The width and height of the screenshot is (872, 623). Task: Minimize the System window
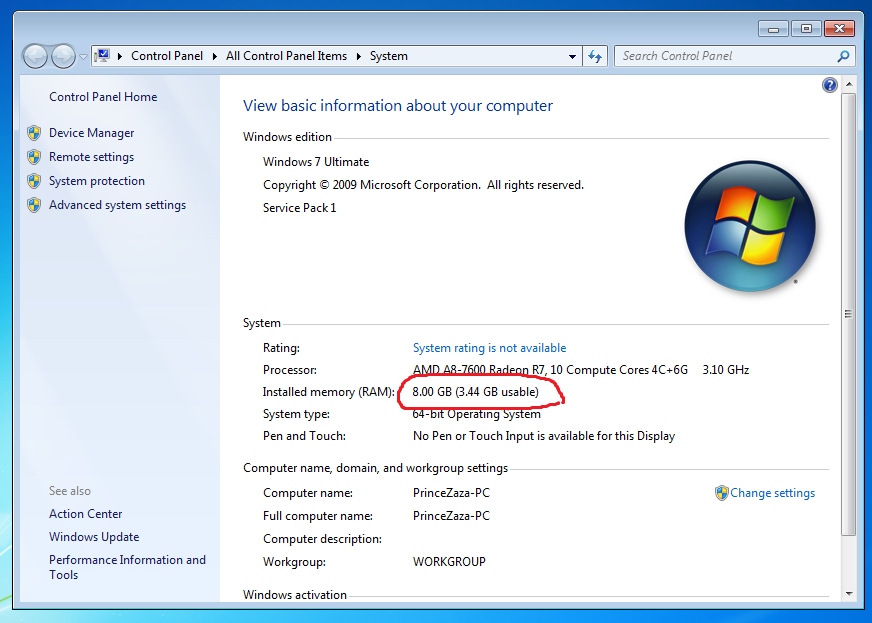point(773,28)
